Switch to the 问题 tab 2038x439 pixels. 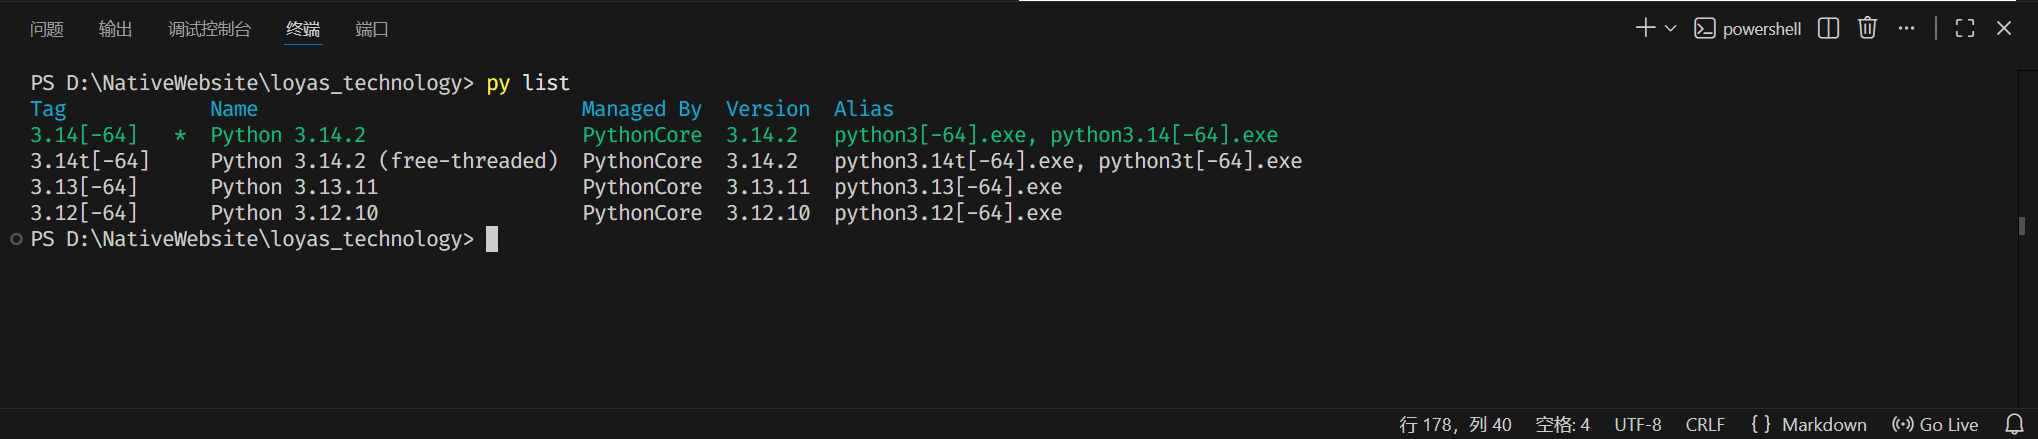[x=47, y=29]
